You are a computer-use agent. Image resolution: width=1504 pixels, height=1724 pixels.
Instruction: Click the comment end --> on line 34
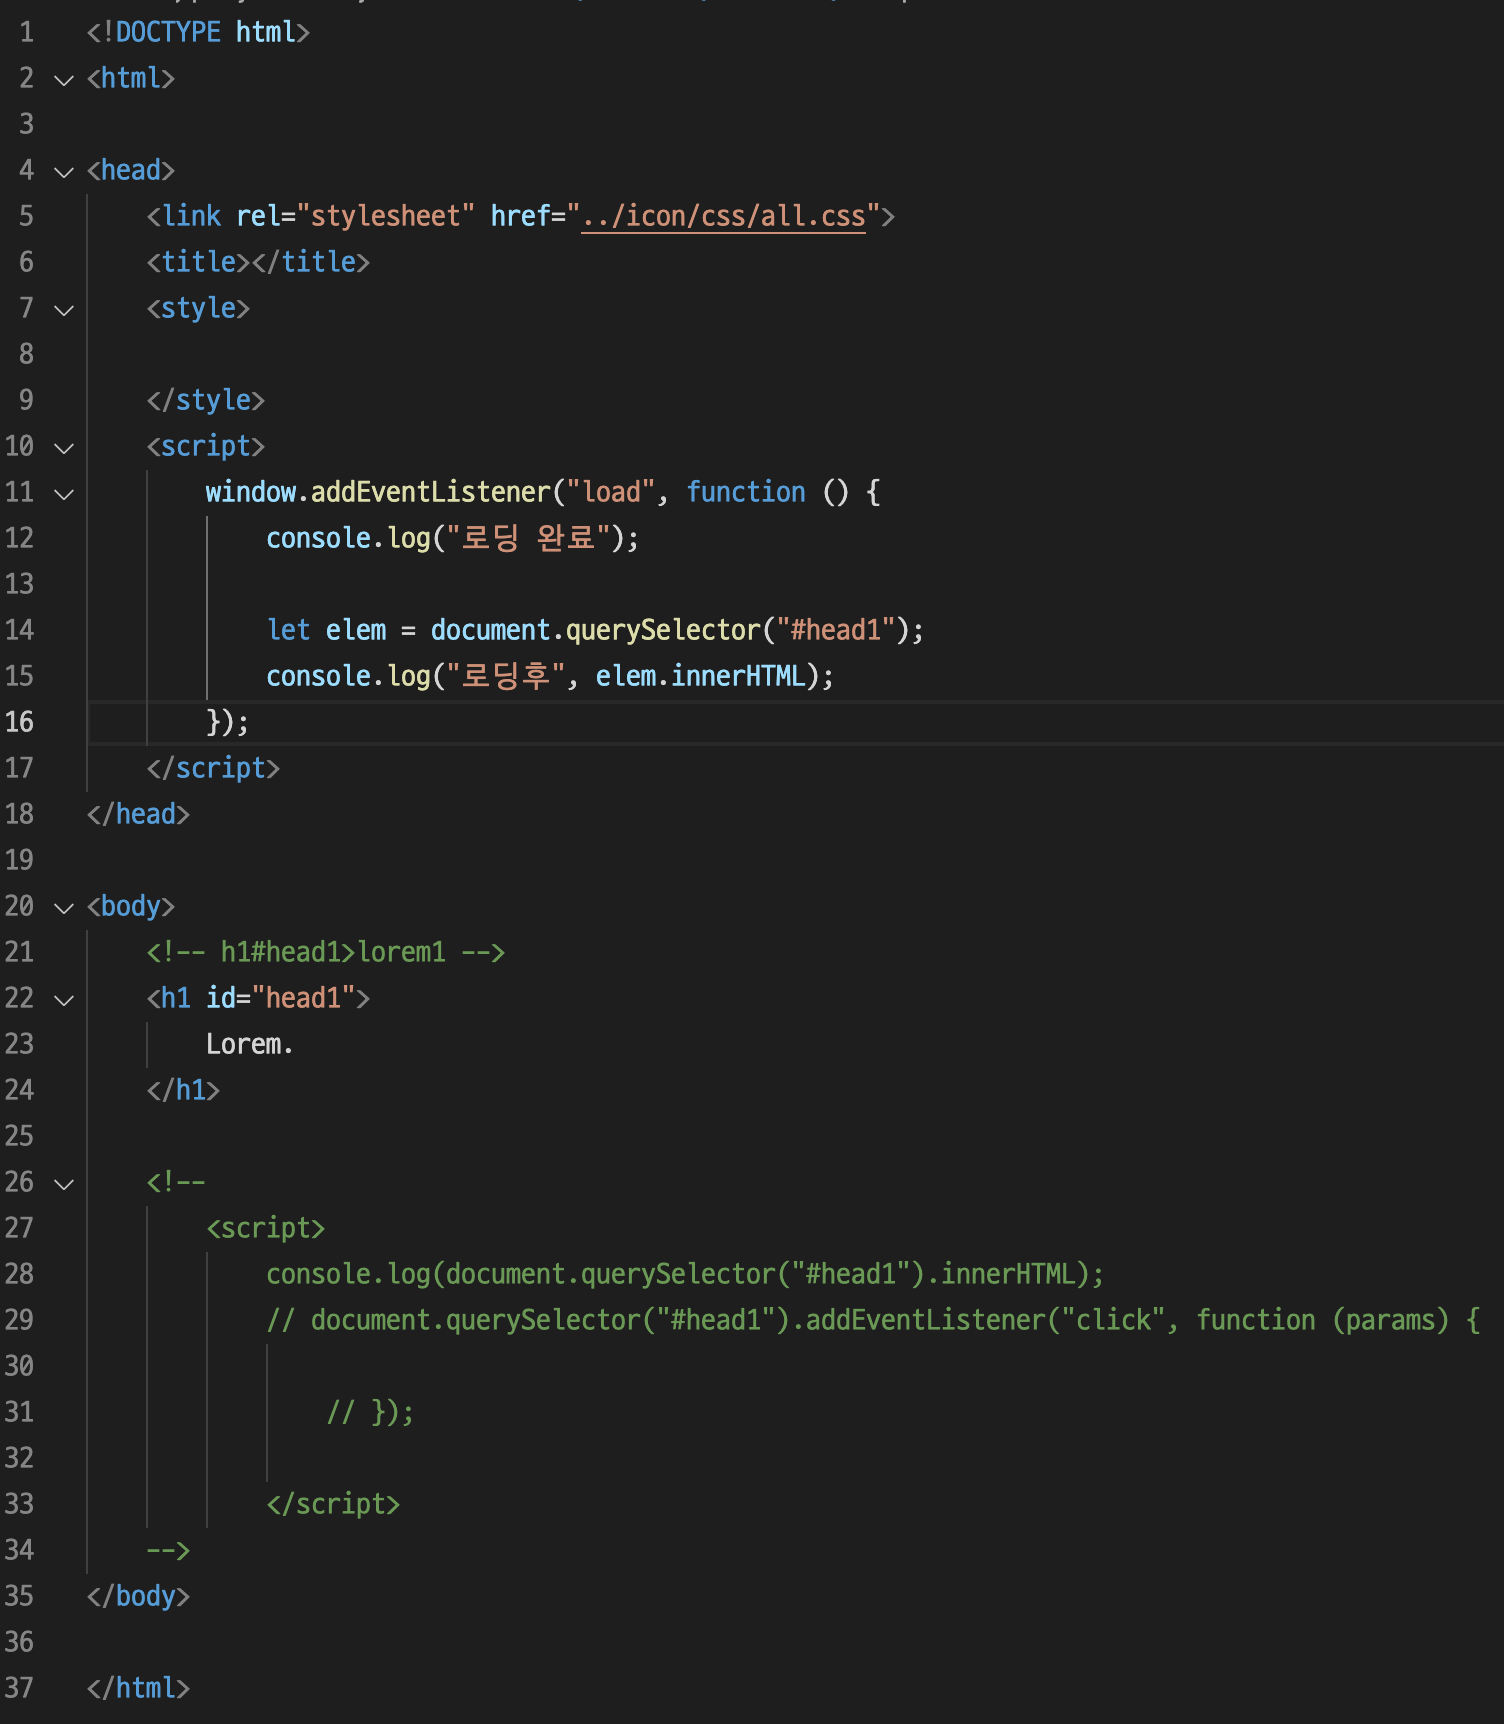(x=168, y=1550)
